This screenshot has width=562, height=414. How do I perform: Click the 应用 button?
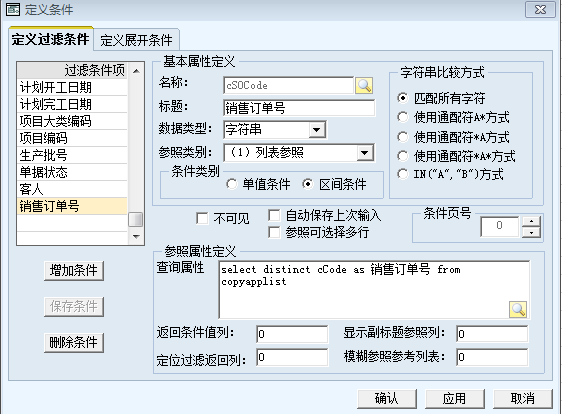pos(454,398)
